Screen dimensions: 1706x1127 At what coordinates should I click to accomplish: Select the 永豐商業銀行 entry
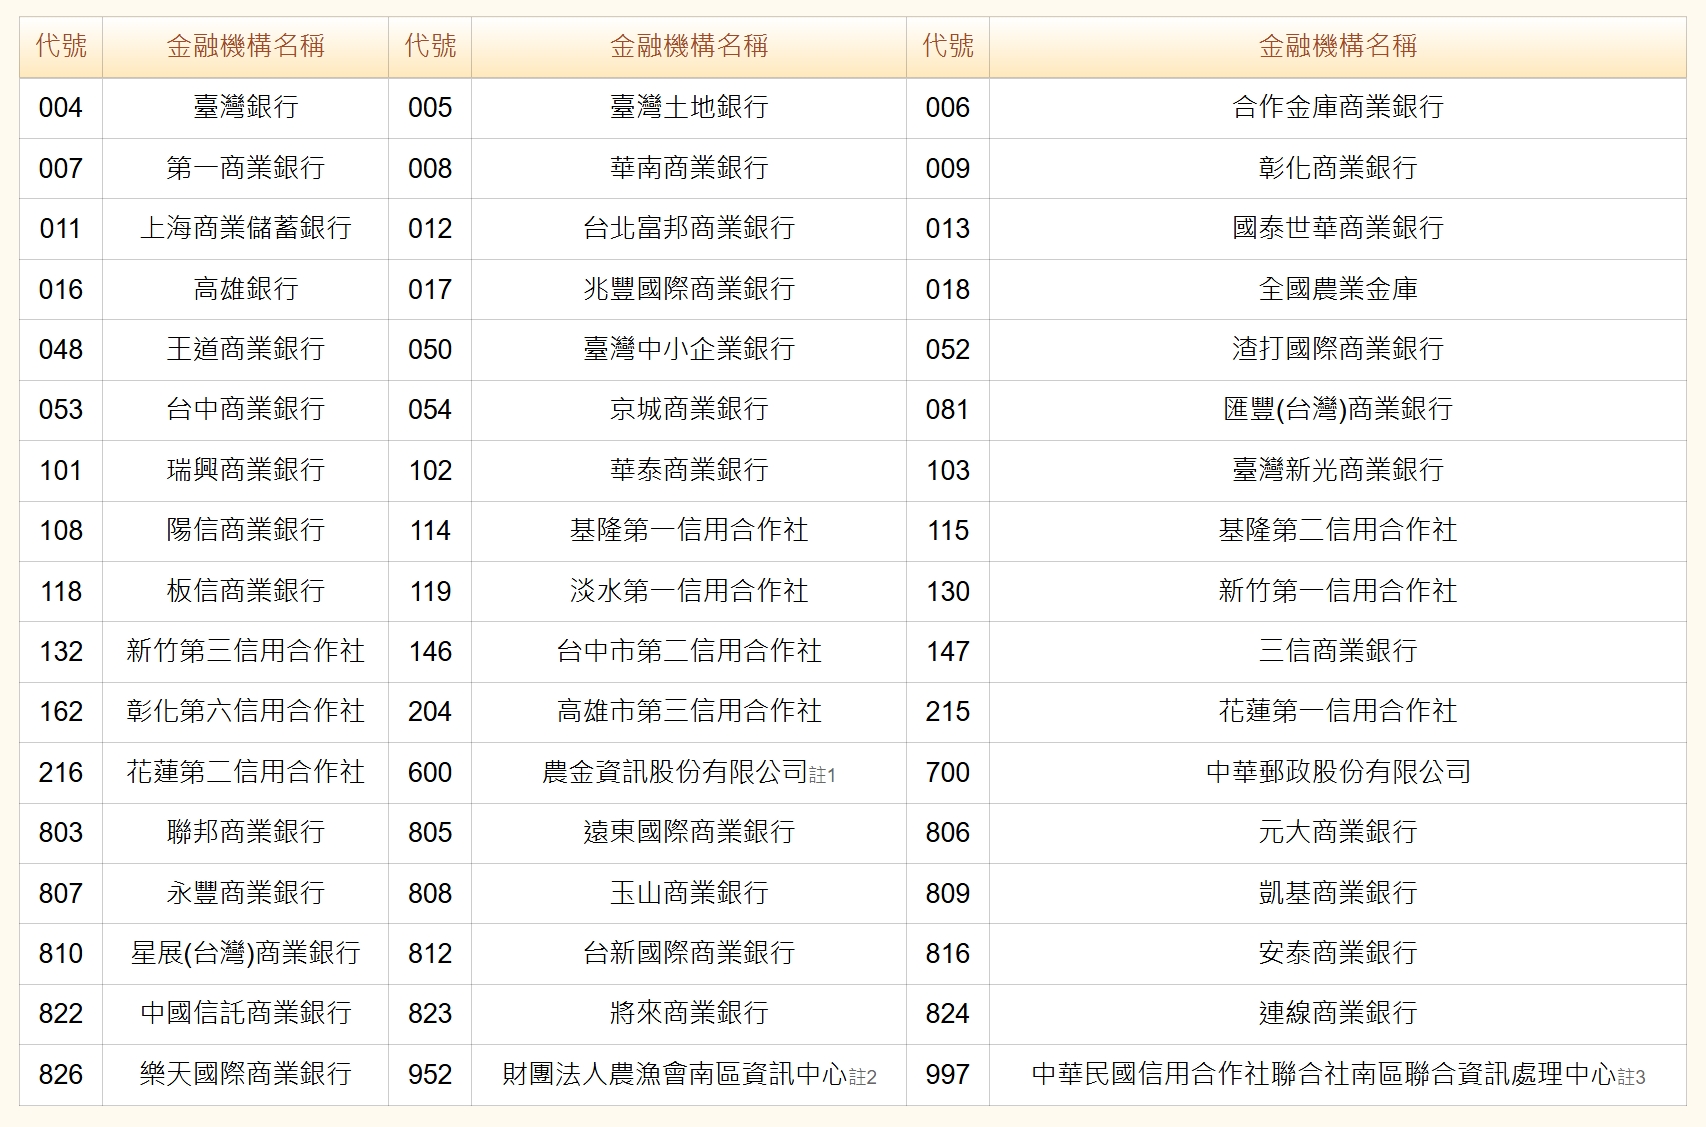tap(245, 893)
